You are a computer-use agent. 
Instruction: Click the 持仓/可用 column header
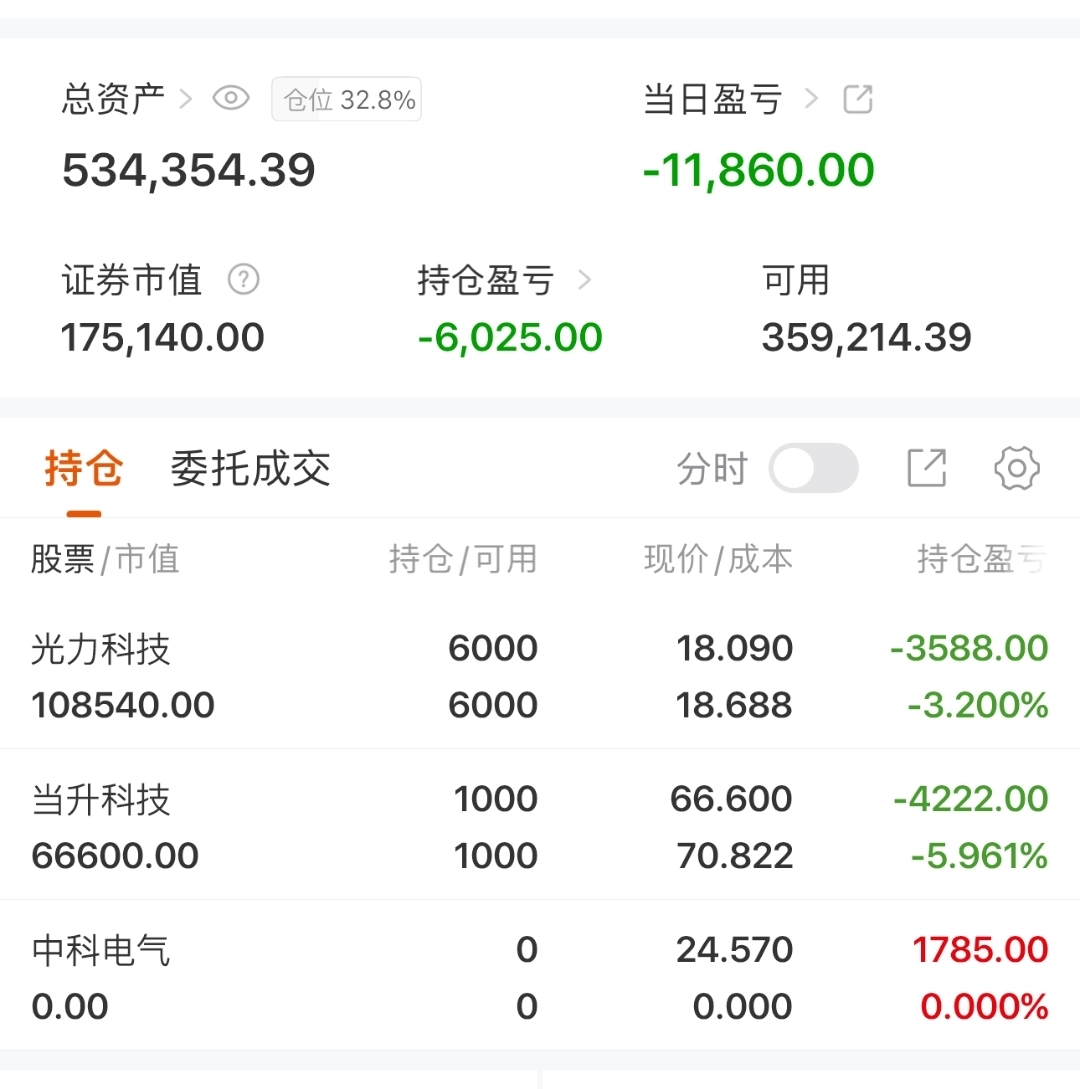click(x=462, y=559)
